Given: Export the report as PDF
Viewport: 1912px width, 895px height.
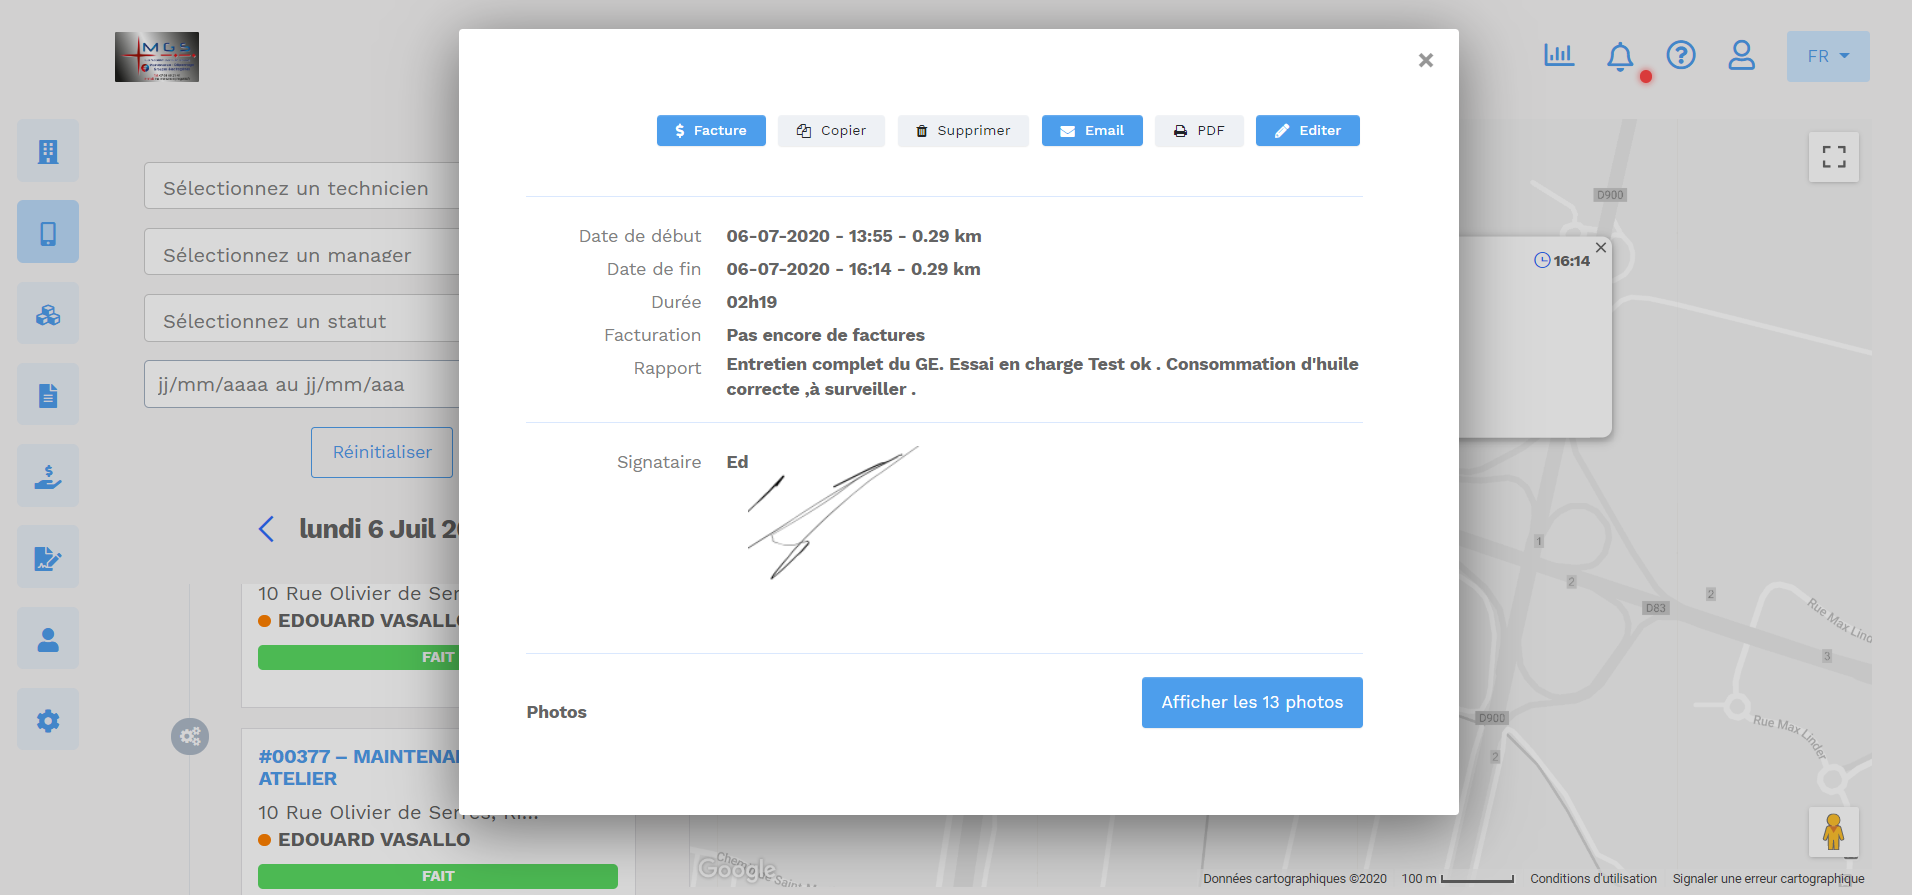Looking at the screenshot, I should pos(1199,131).
